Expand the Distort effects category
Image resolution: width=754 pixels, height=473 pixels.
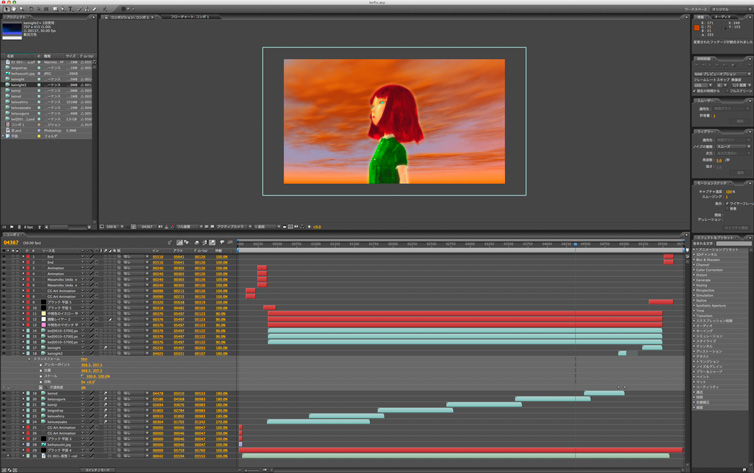click(694, 275)
